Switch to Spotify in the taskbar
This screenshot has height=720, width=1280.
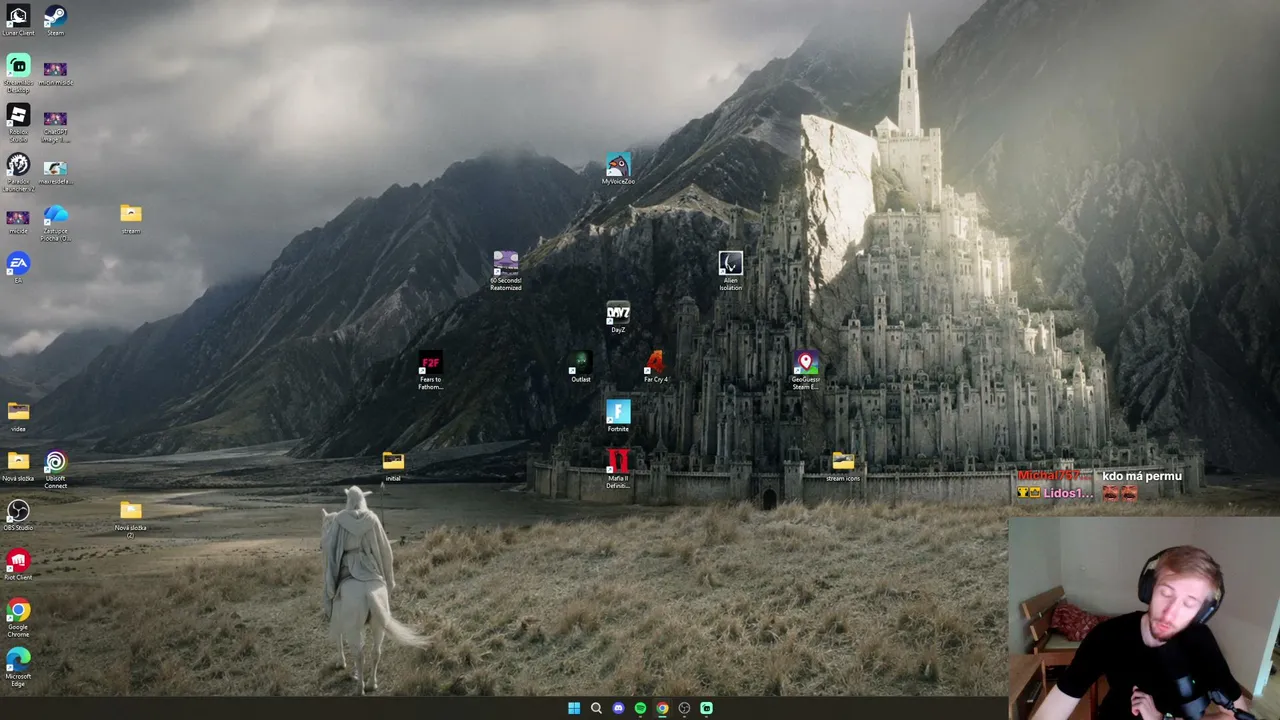coord(640,708)
